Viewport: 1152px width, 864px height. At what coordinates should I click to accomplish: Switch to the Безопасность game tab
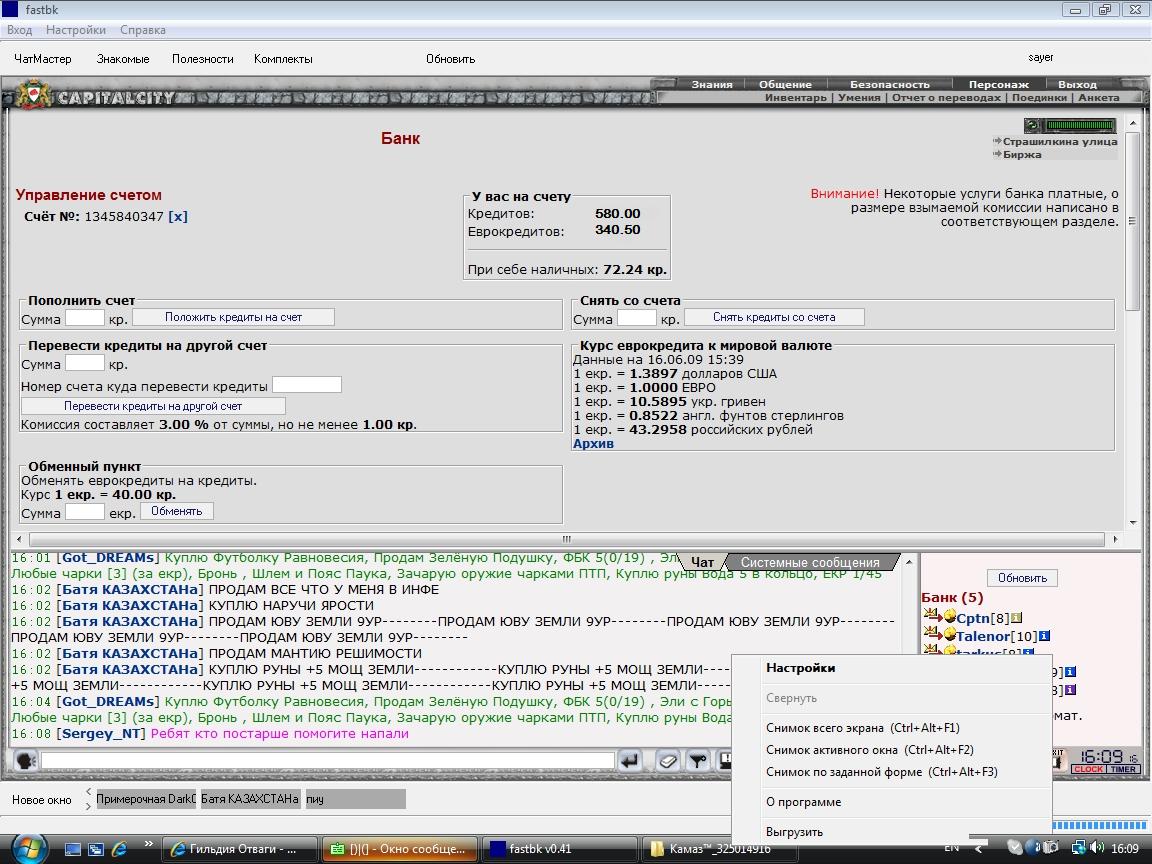[890, 84]
